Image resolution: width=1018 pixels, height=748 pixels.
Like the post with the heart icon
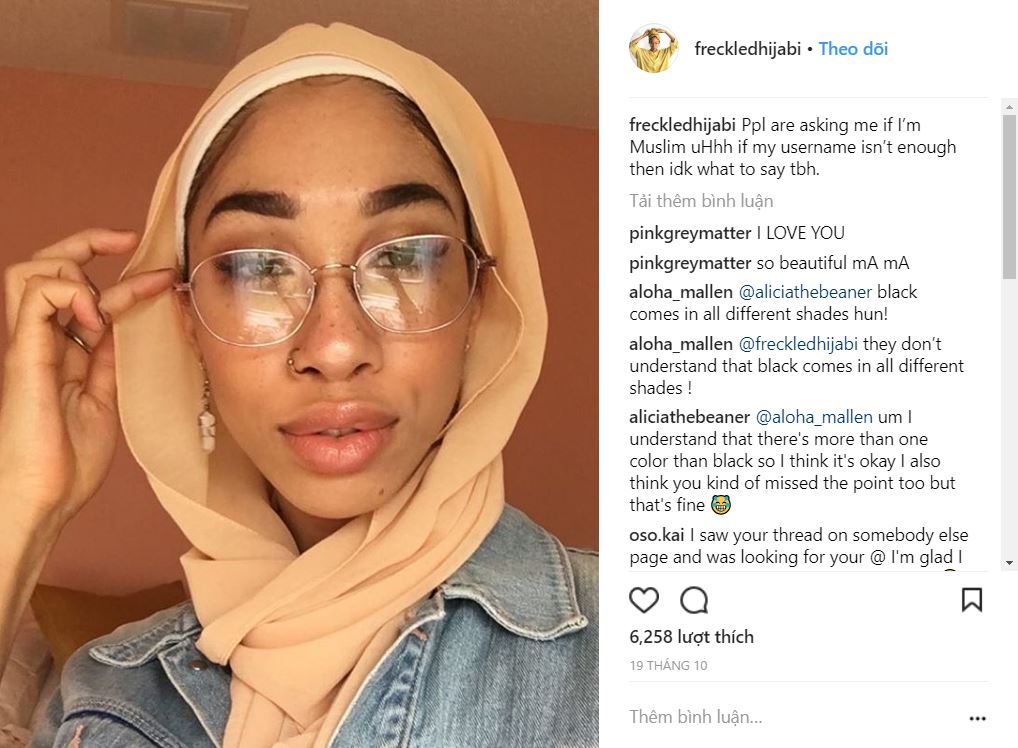tap(644, 600)
